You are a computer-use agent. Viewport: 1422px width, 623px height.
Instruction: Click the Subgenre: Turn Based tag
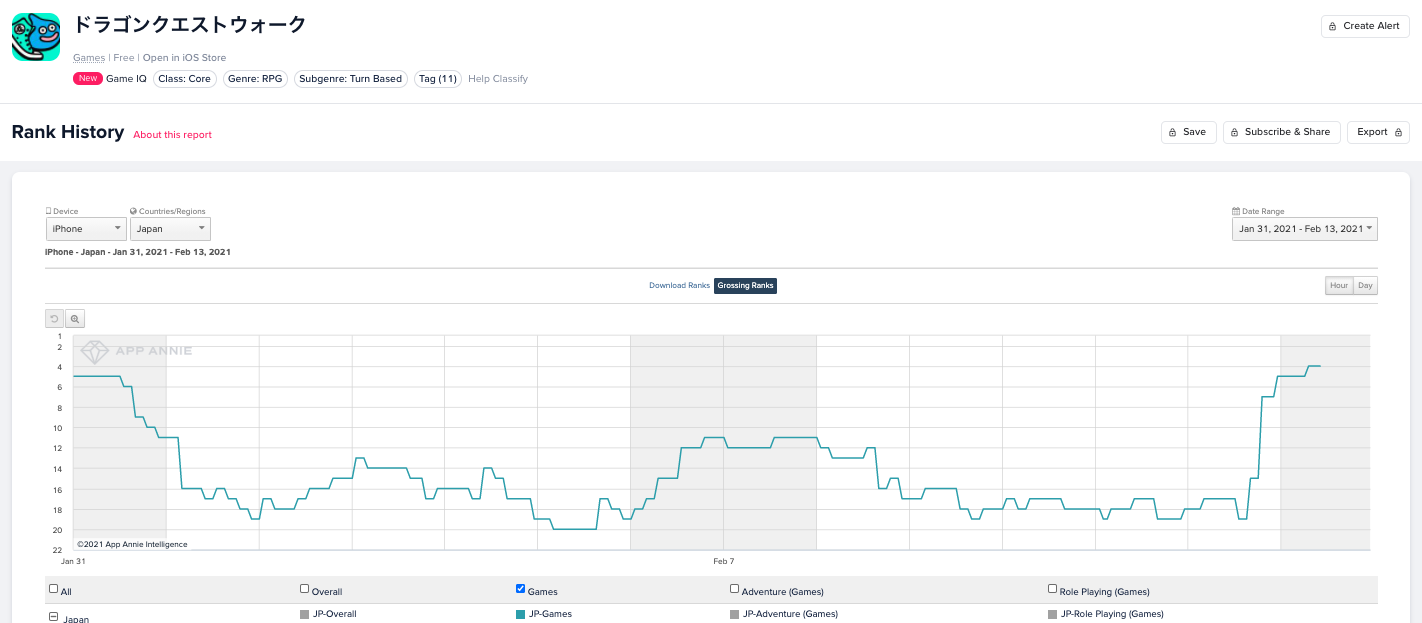tap(351, 79)
